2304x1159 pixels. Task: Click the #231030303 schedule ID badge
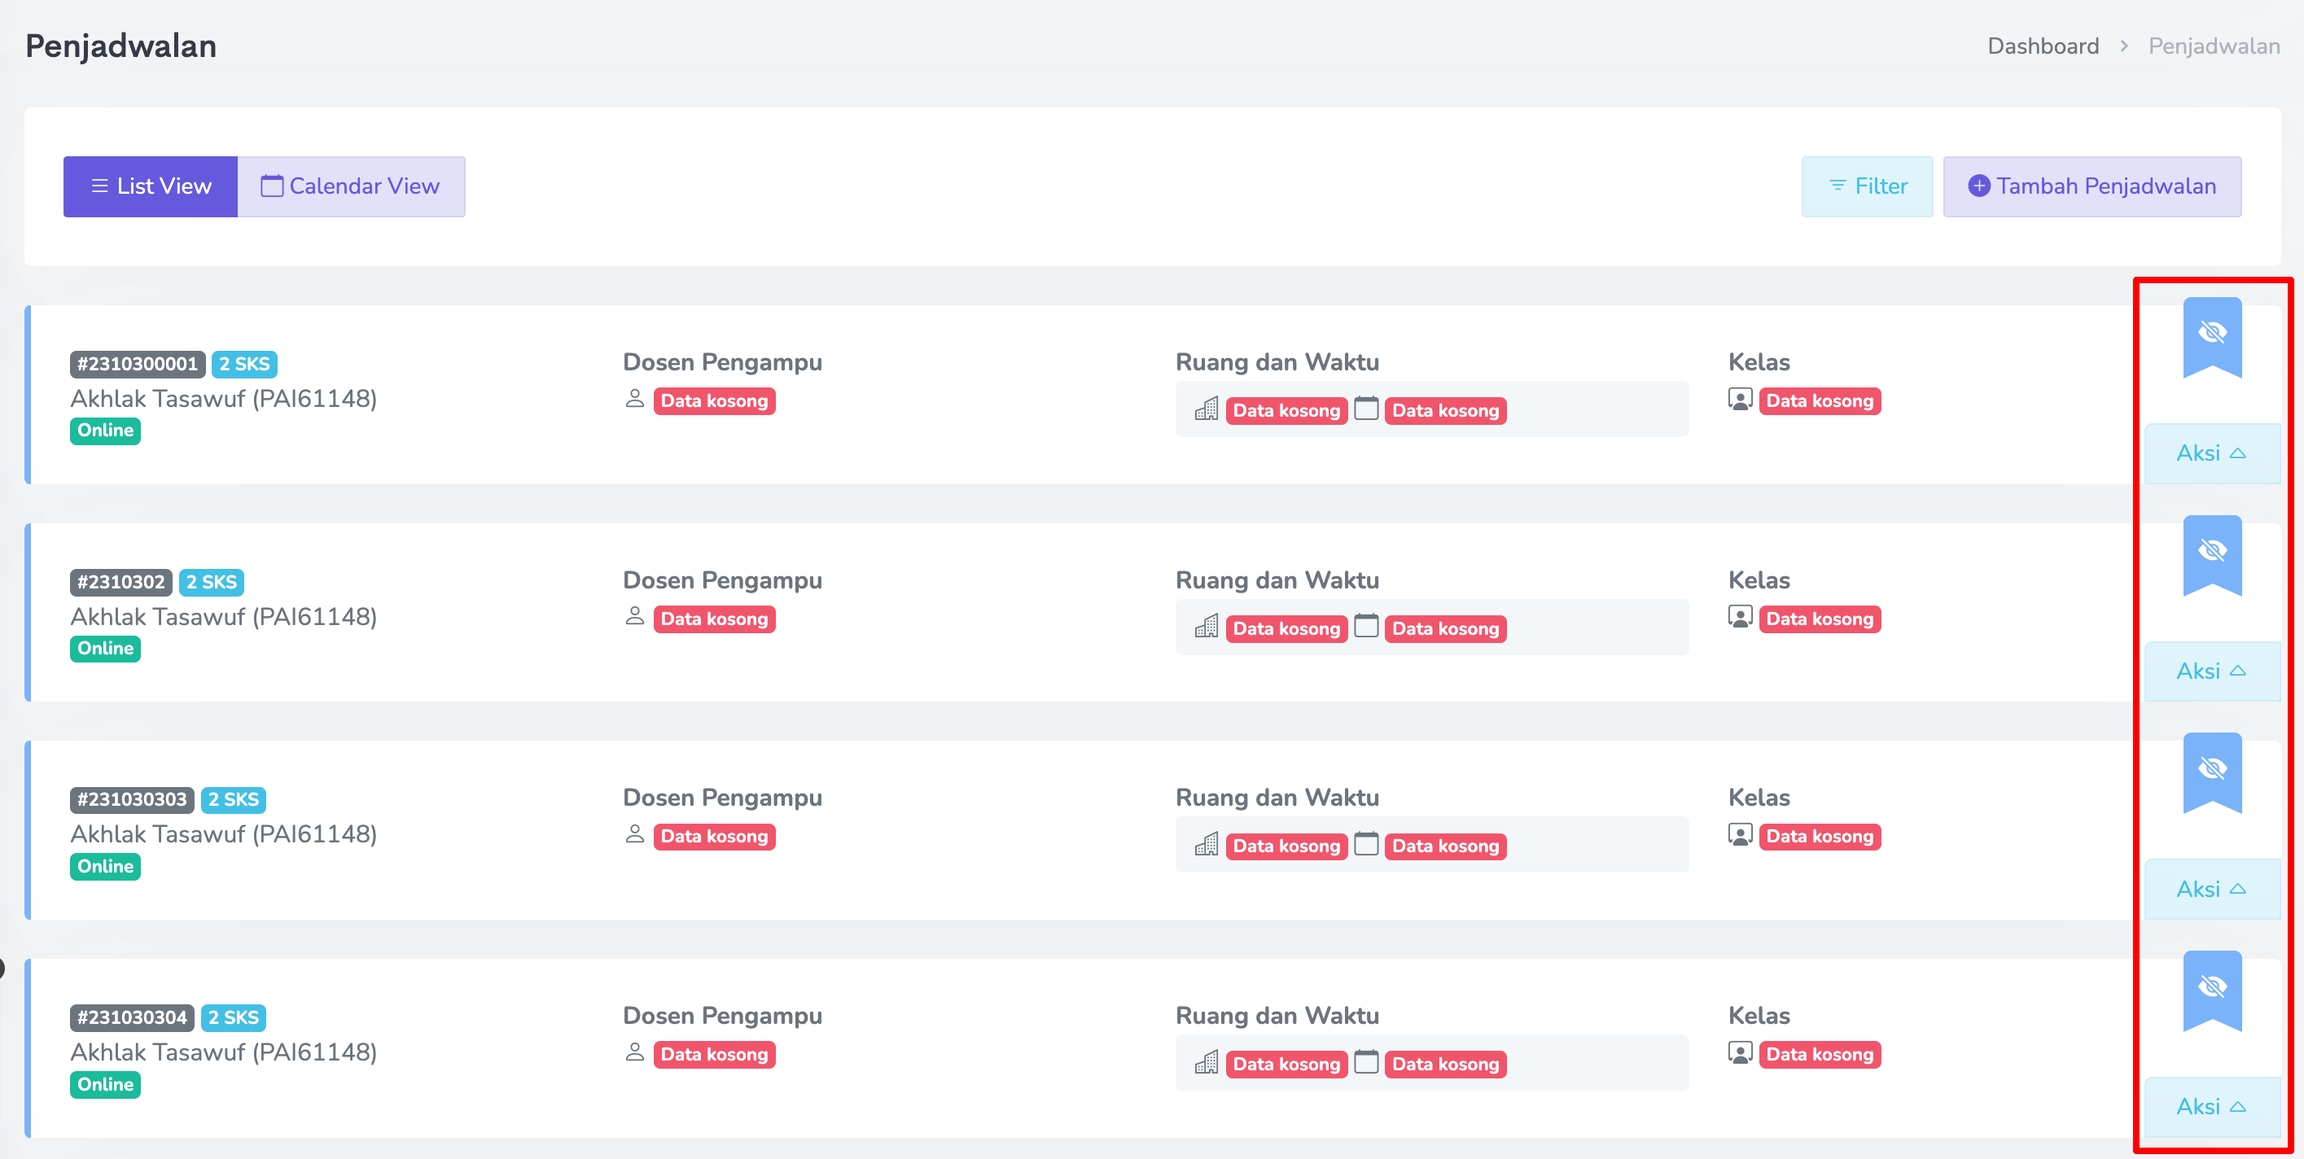[x=132, y=800]
